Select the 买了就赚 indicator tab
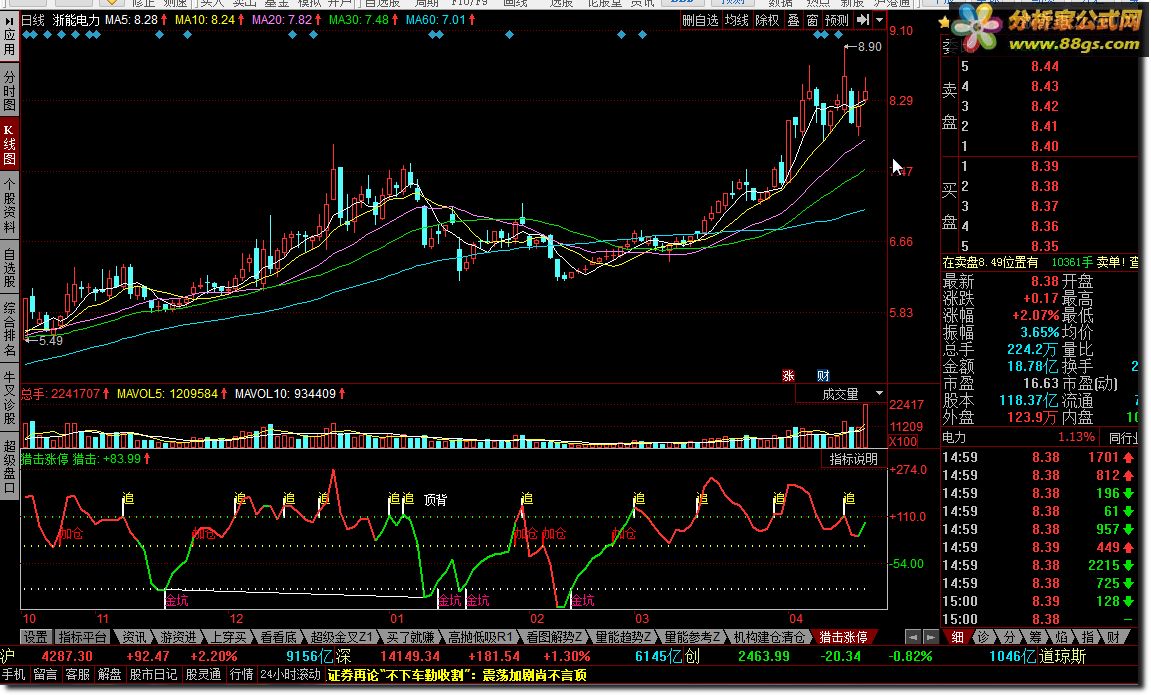 [x=411, y=637]
